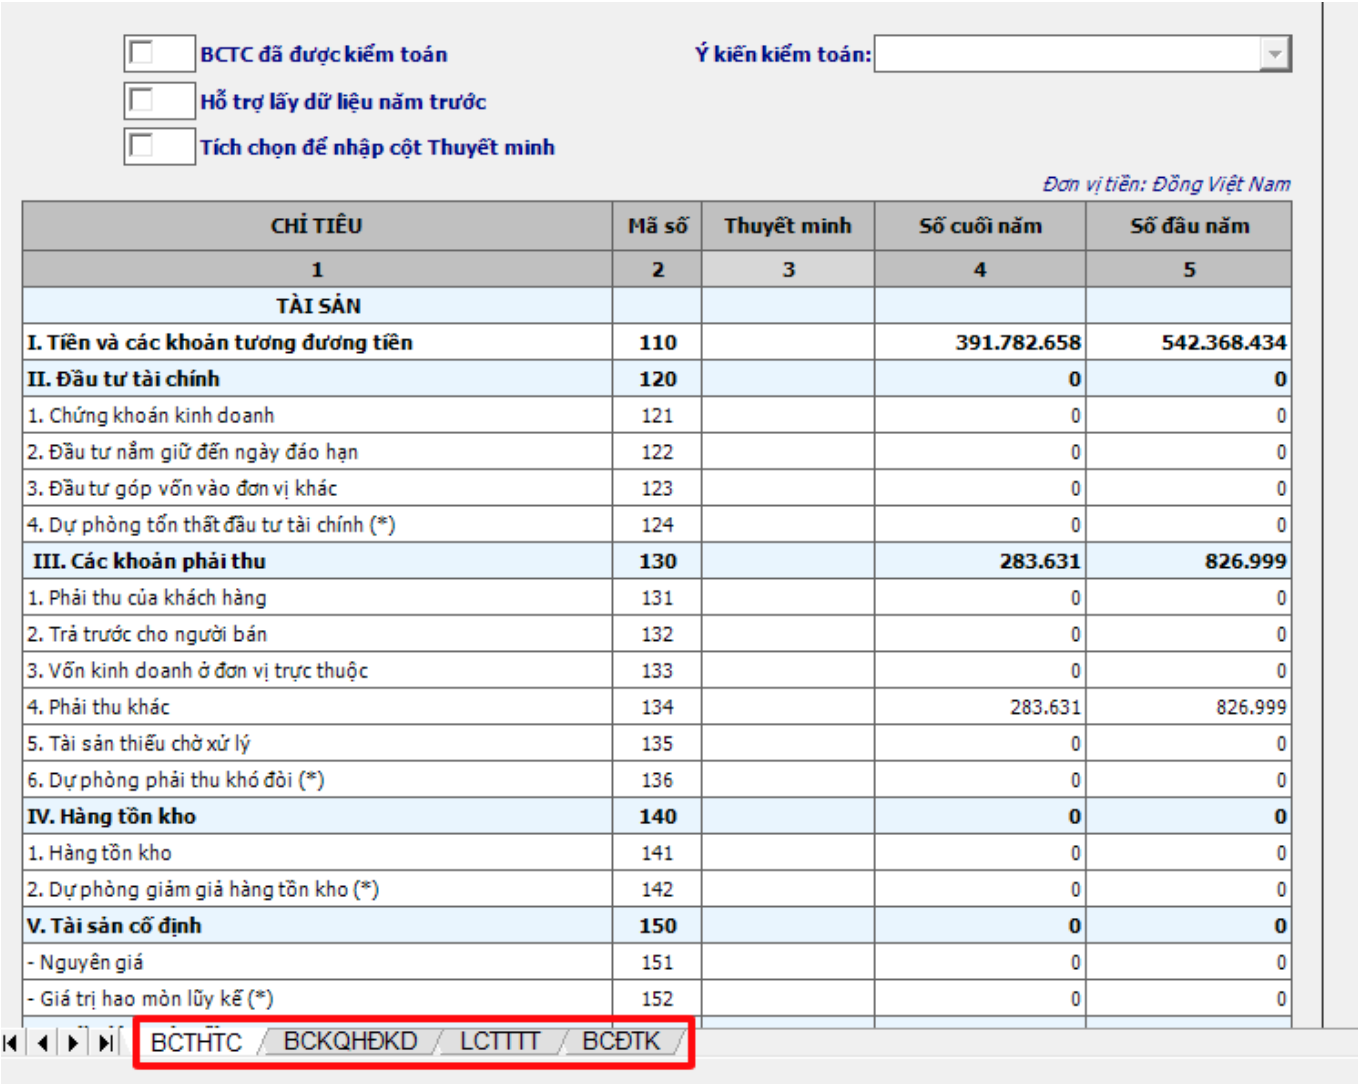Click previous sheet navigation arrow
1358x1084 pixels.
click(x=42, y=1043)
